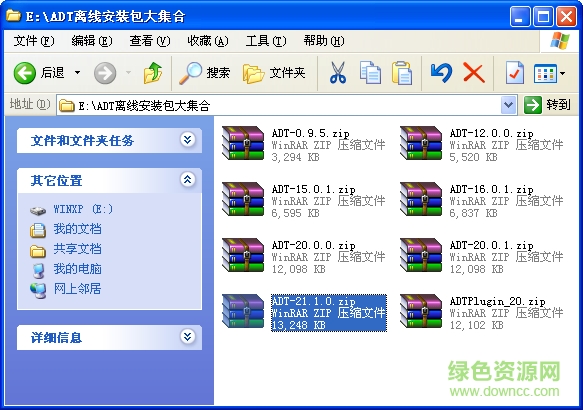
Task: Select the ADT-20.0.0.zip archive icon
Action: pos(243,255)
